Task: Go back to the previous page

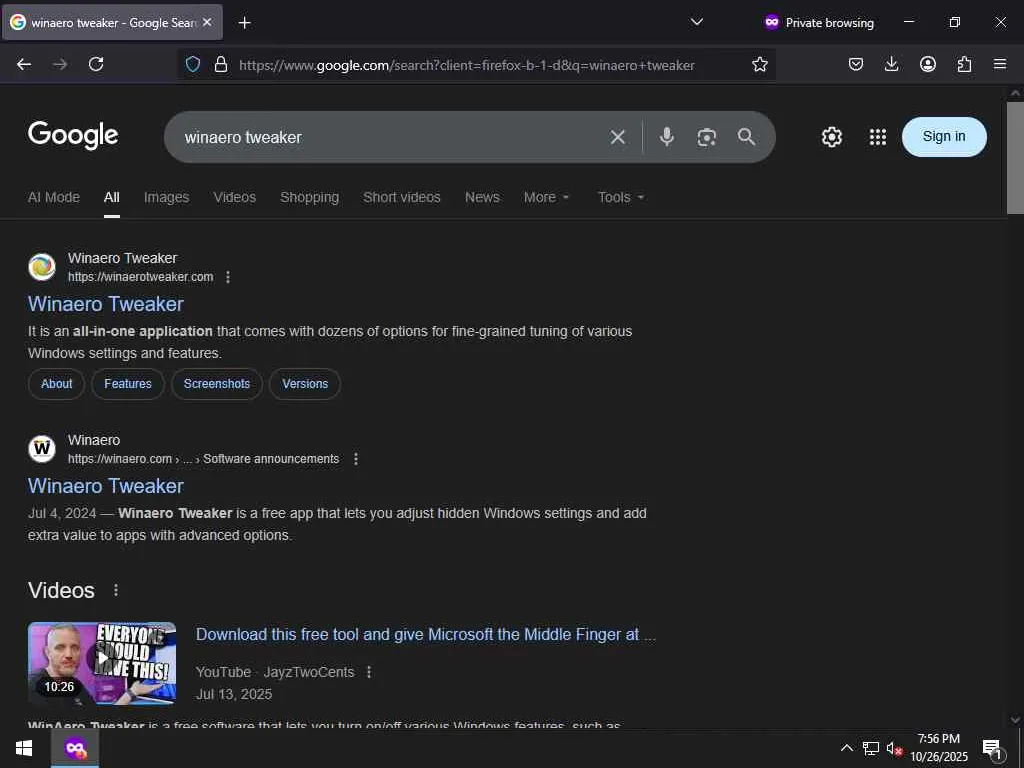Action: point(24,64)
